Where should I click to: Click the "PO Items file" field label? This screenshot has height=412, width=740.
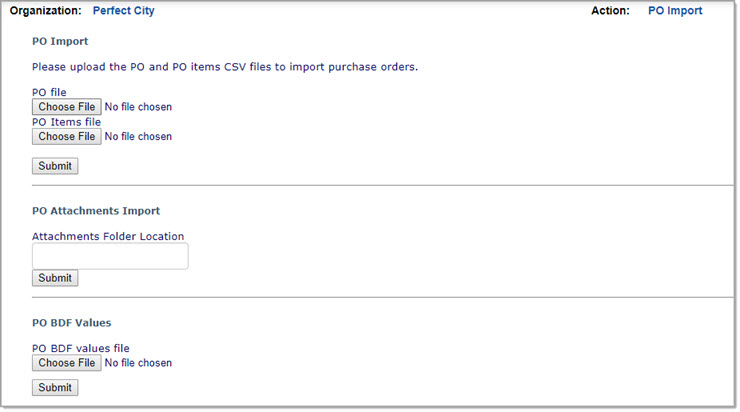pos(66,122)
